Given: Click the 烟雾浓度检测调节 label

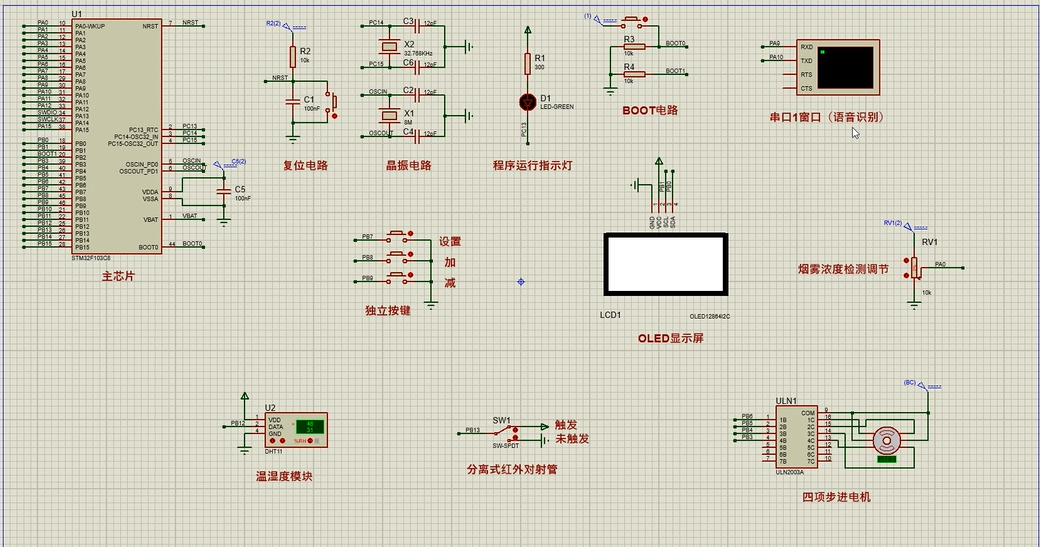Looking at the screenshot, I should [x=843, y=269].
